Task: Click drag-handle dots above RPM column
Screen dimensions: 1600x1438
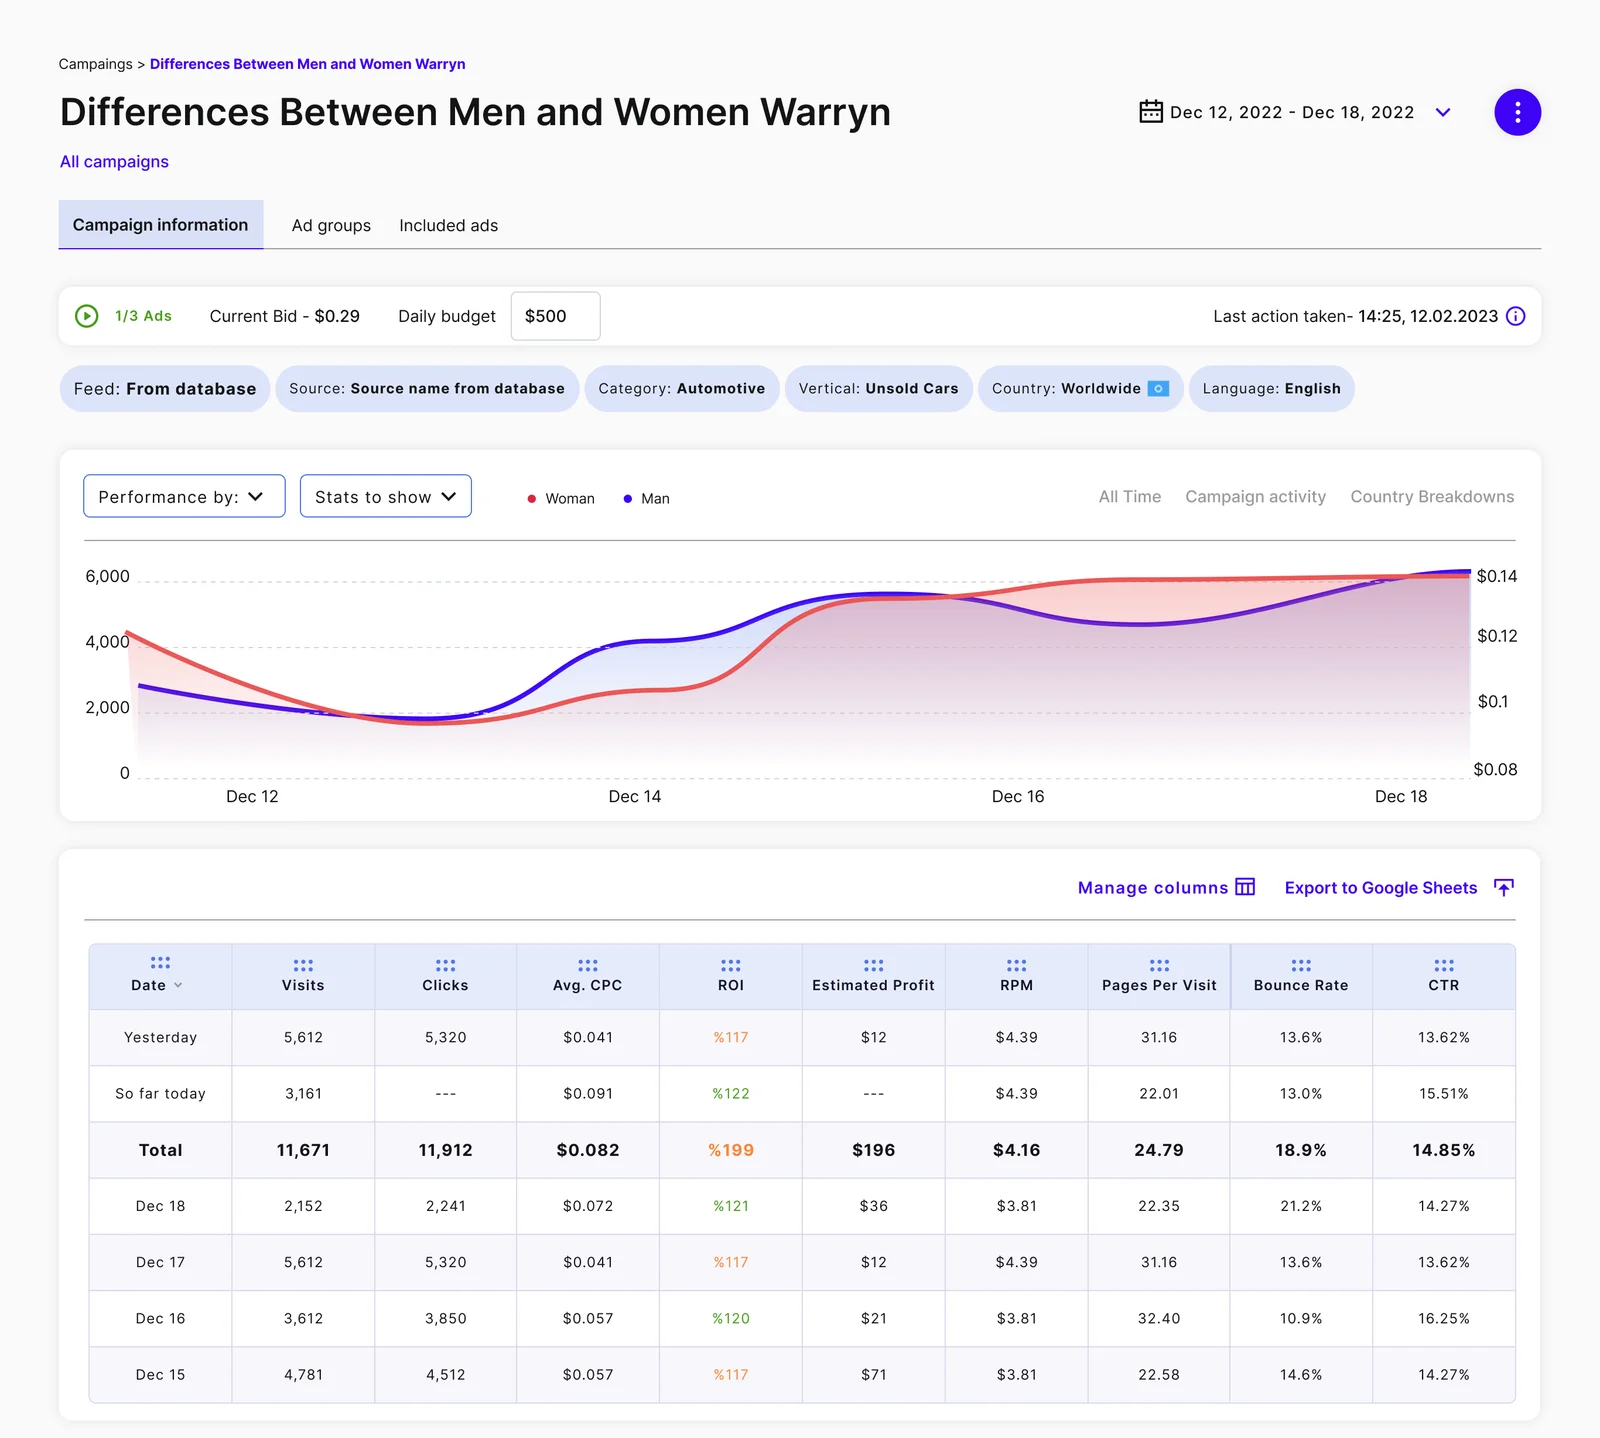Action: 1016,965
